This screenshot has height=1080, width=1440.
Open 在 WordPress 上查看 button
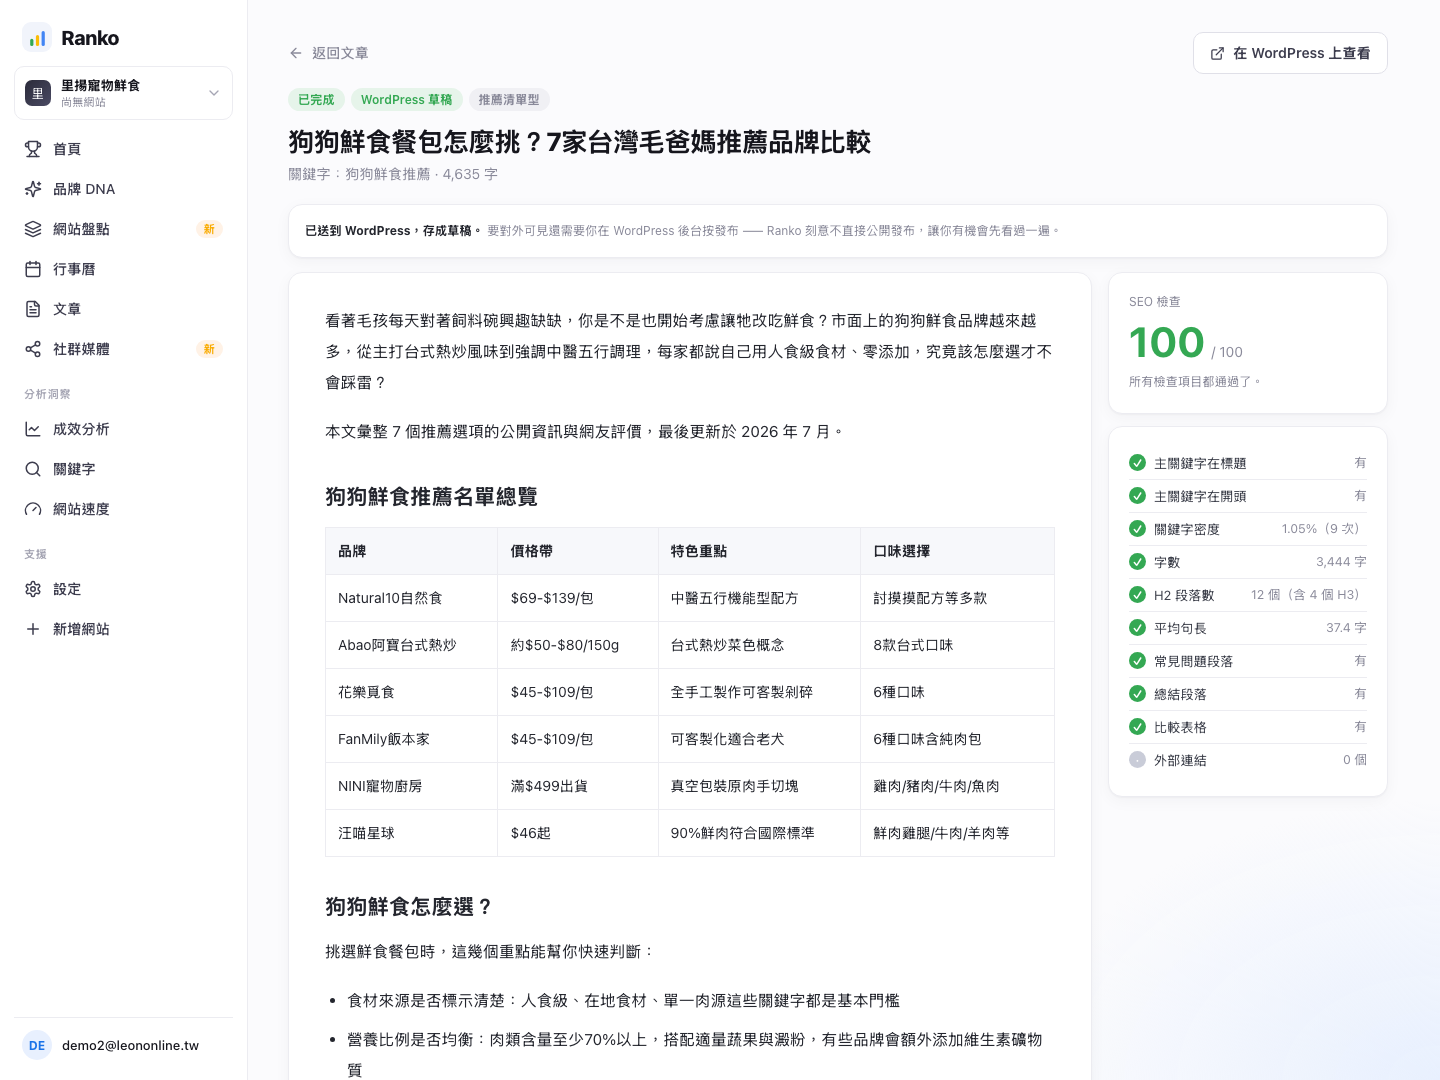click(x=1290, y=53)
